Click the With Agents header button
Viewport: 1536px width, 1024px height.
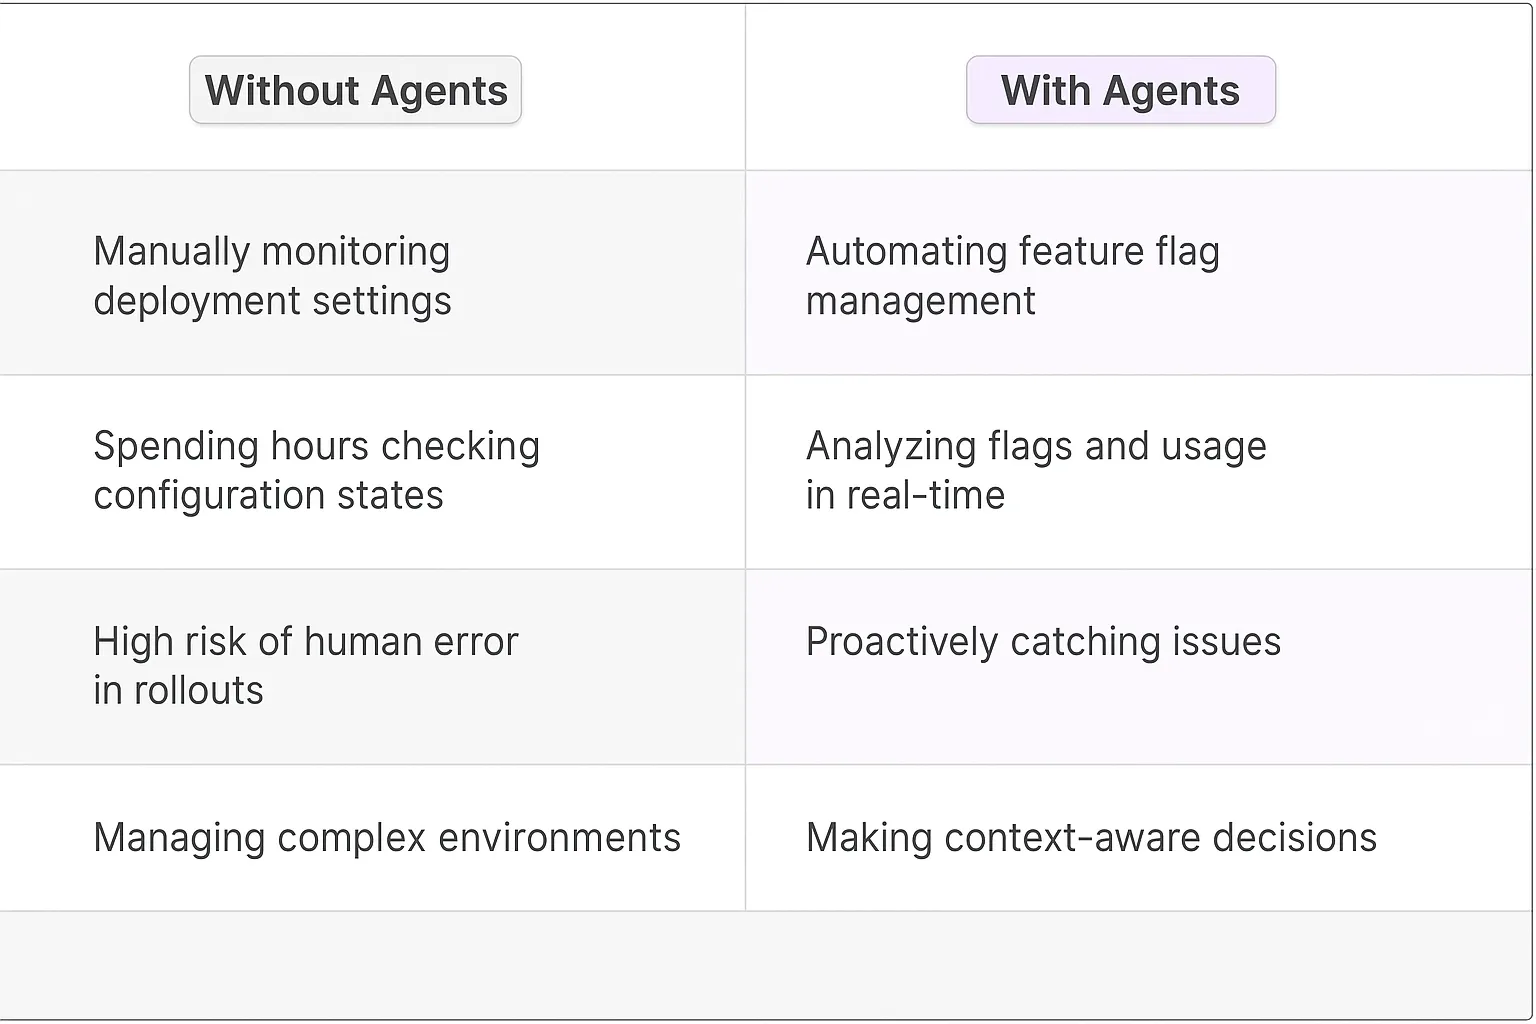[1120, 91]
